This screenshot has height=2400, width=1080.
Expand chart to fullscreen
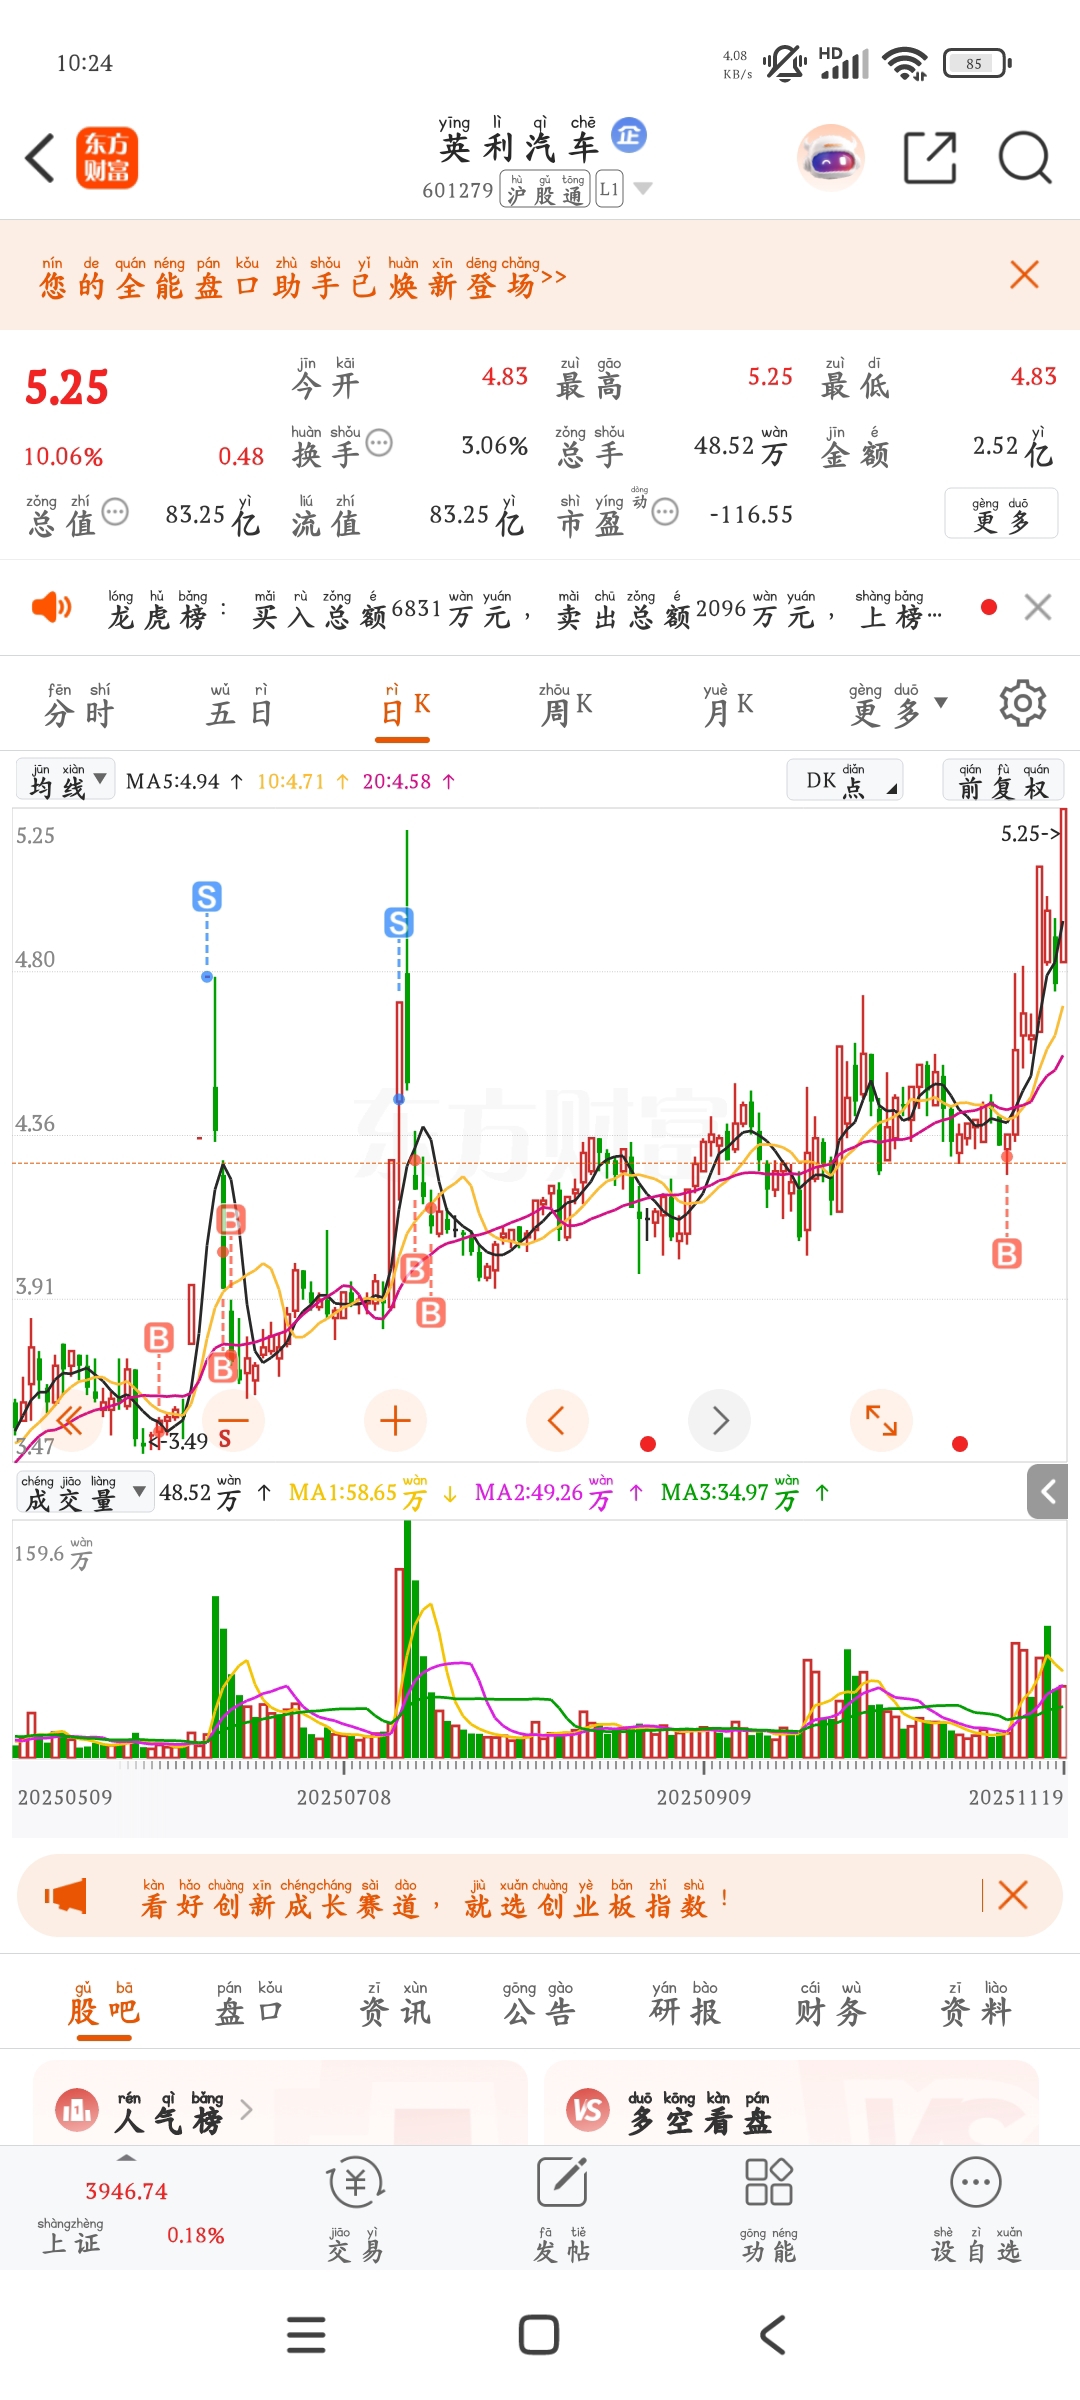click(x=881, y=1420)
